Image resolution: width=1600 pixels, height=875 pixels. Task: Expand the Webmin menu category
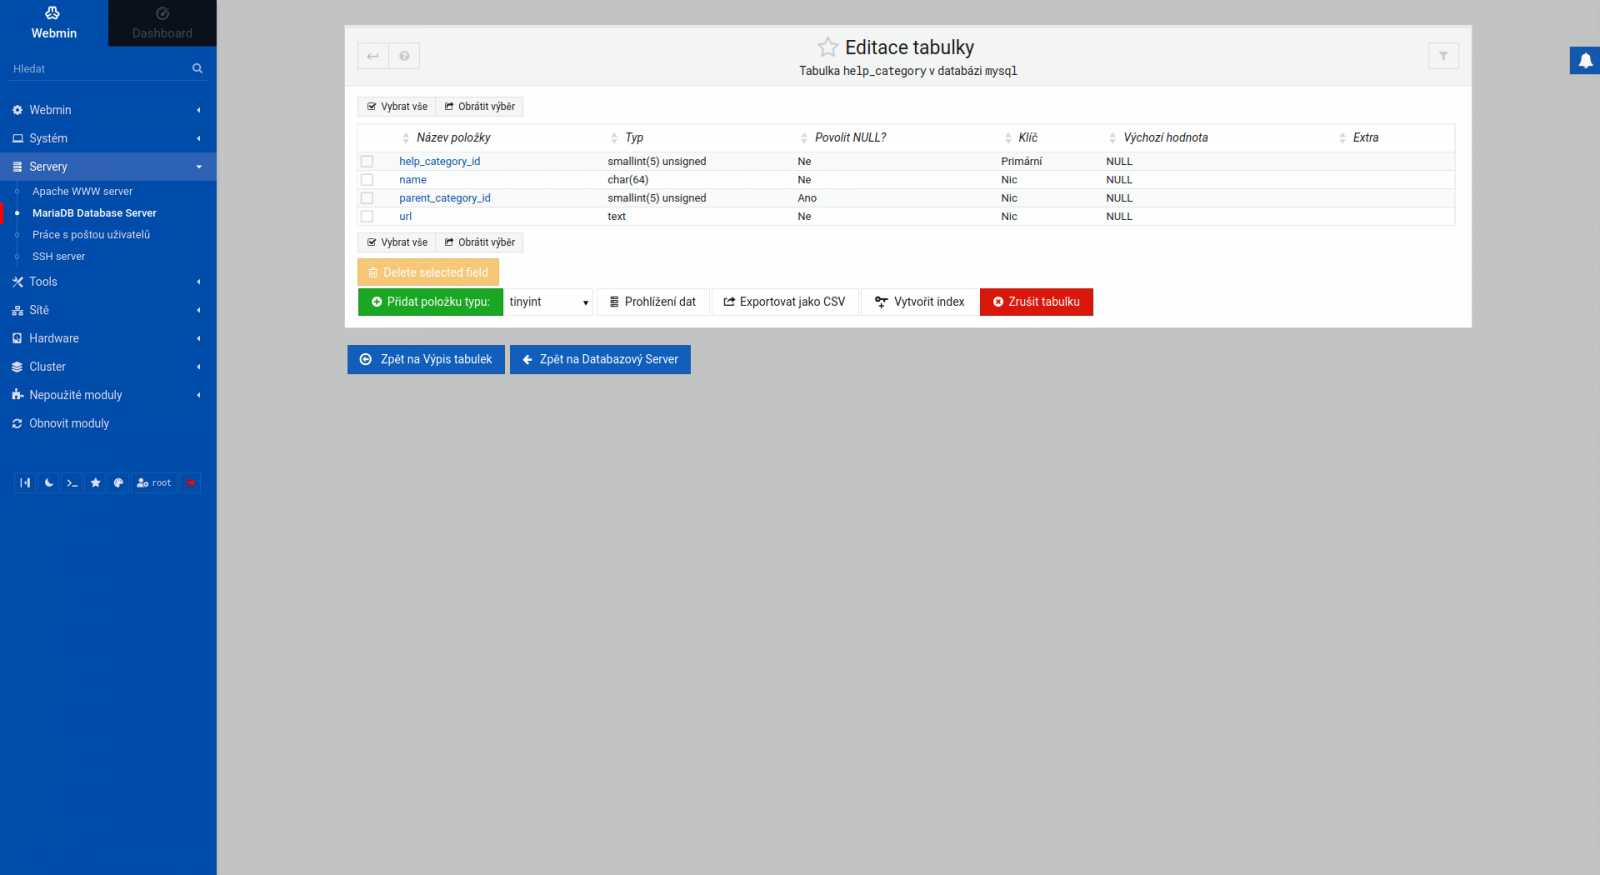[x=108, y=110]
